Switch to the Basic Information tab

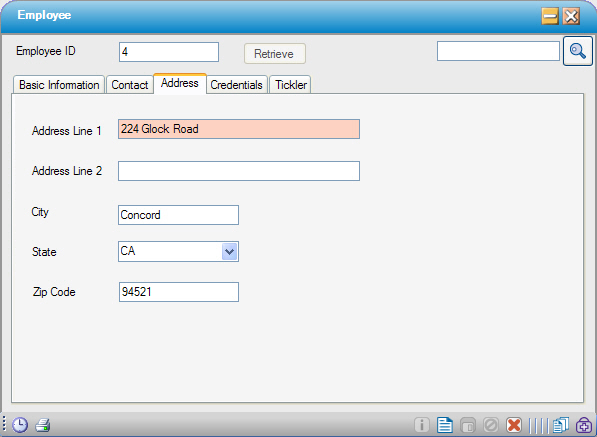[59, 85]
